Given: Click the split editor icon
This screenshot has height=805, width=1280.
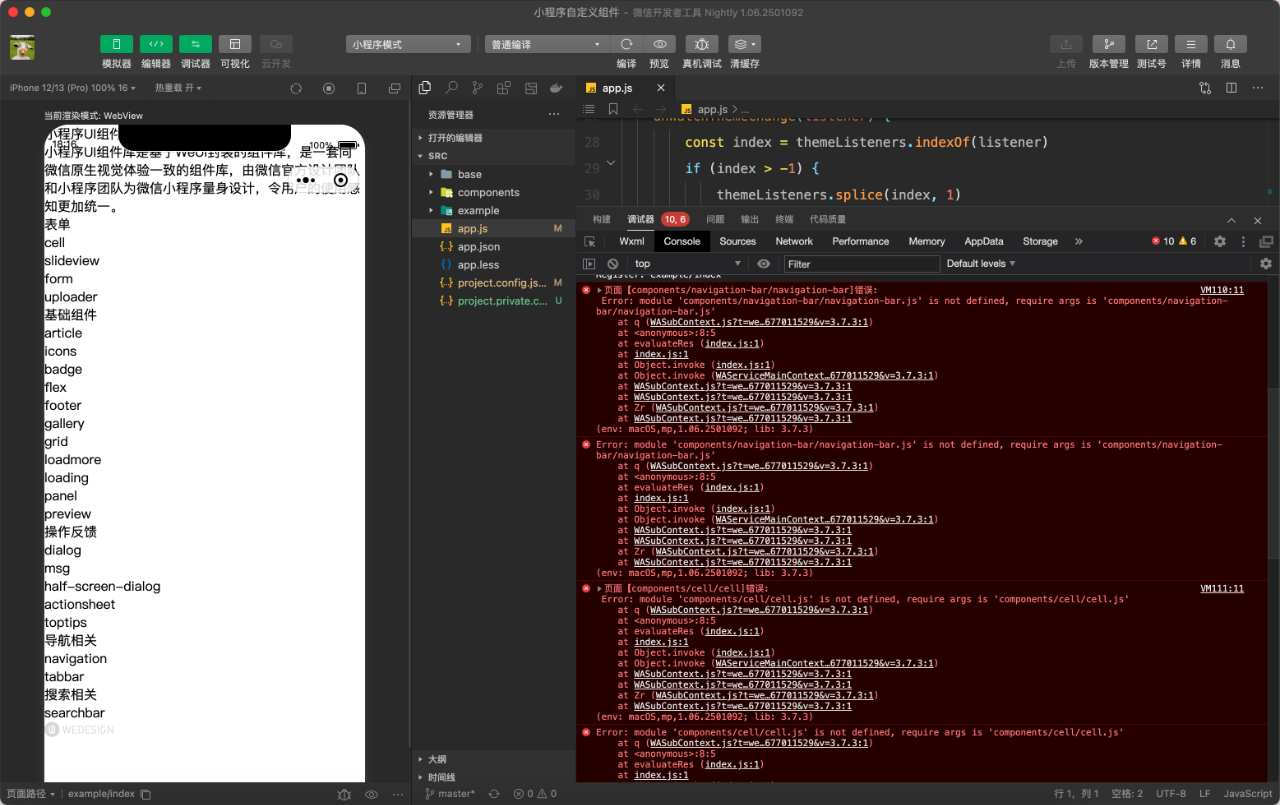Looking at the screenshot, I should click(1231, 88).
